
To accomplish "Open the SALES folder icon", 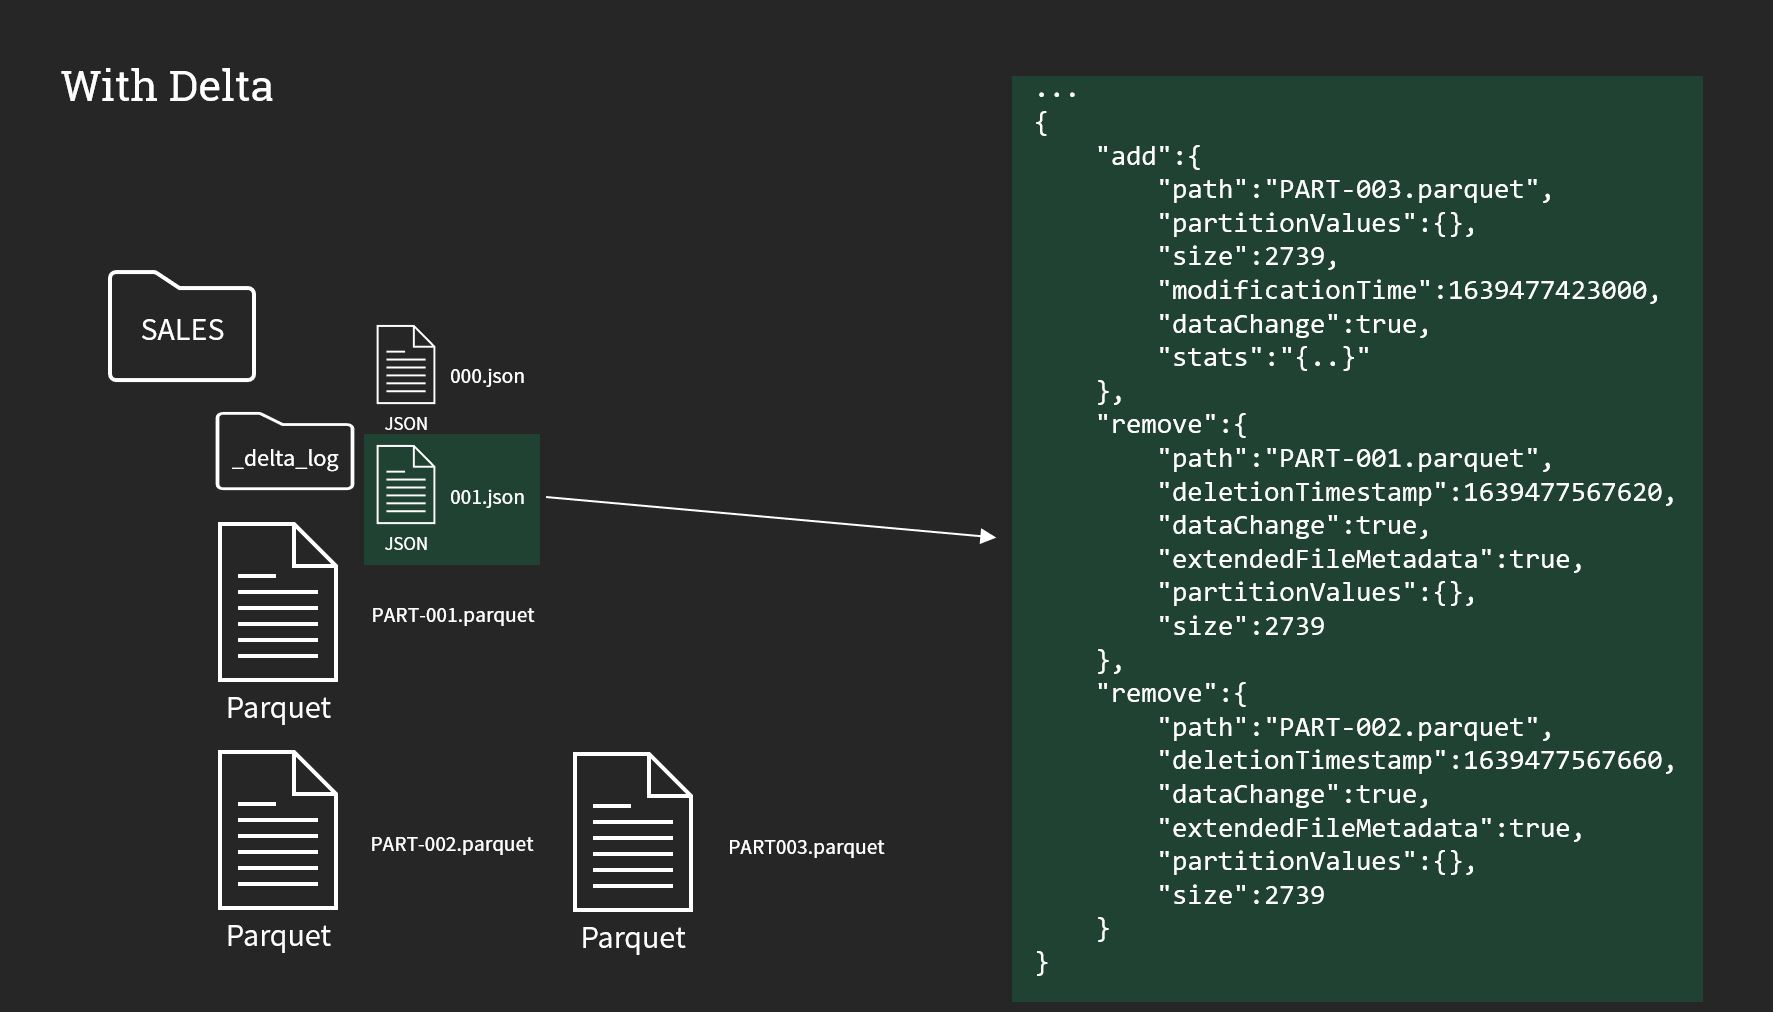I will [181, 328].
